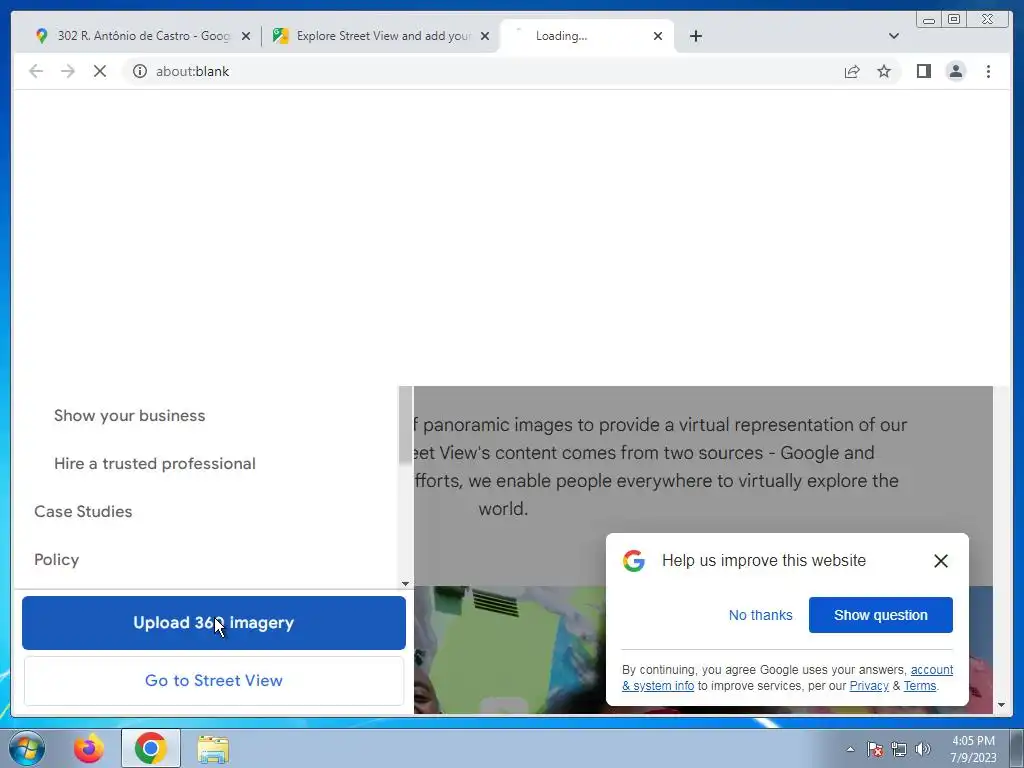This screenshot has height=768, width=1024.
Task: Open Policy menu item
Action: pos(56,560)
